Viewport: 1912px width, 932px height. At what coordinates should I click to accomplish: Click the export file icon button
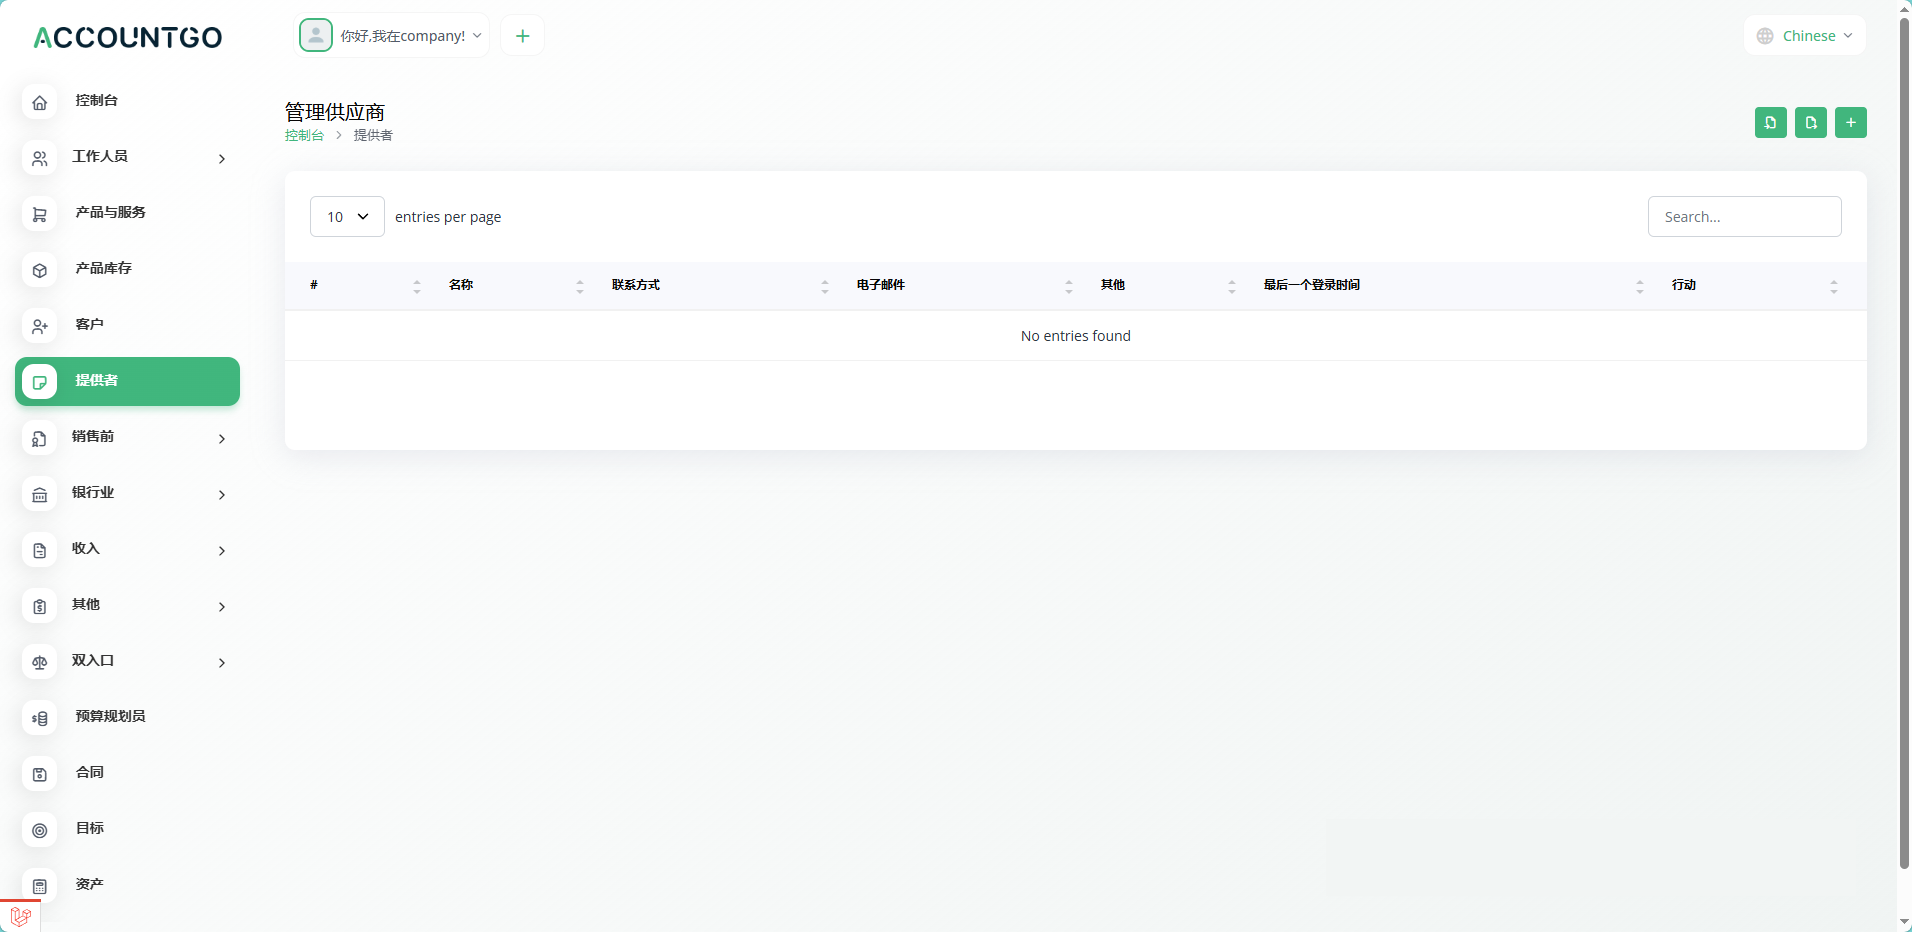(1810, 122)
